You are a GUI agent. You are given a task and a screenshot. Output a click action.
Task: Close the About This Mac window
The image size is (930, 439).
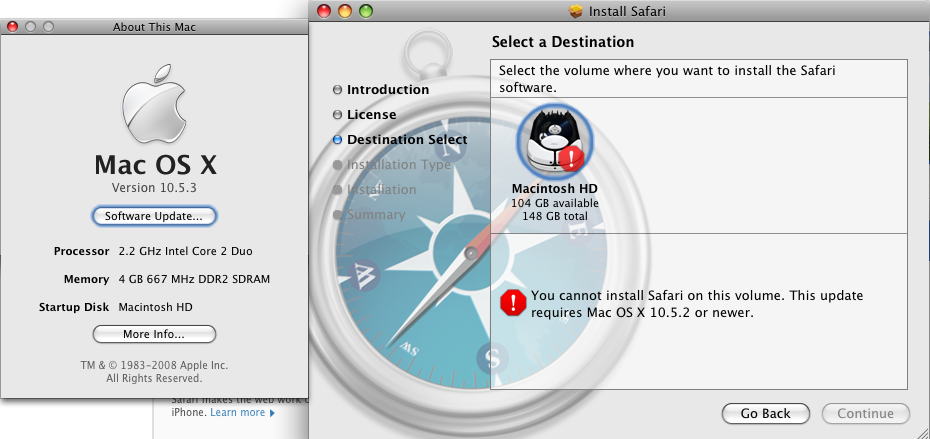pyautogui.click(x=12, y=27)
